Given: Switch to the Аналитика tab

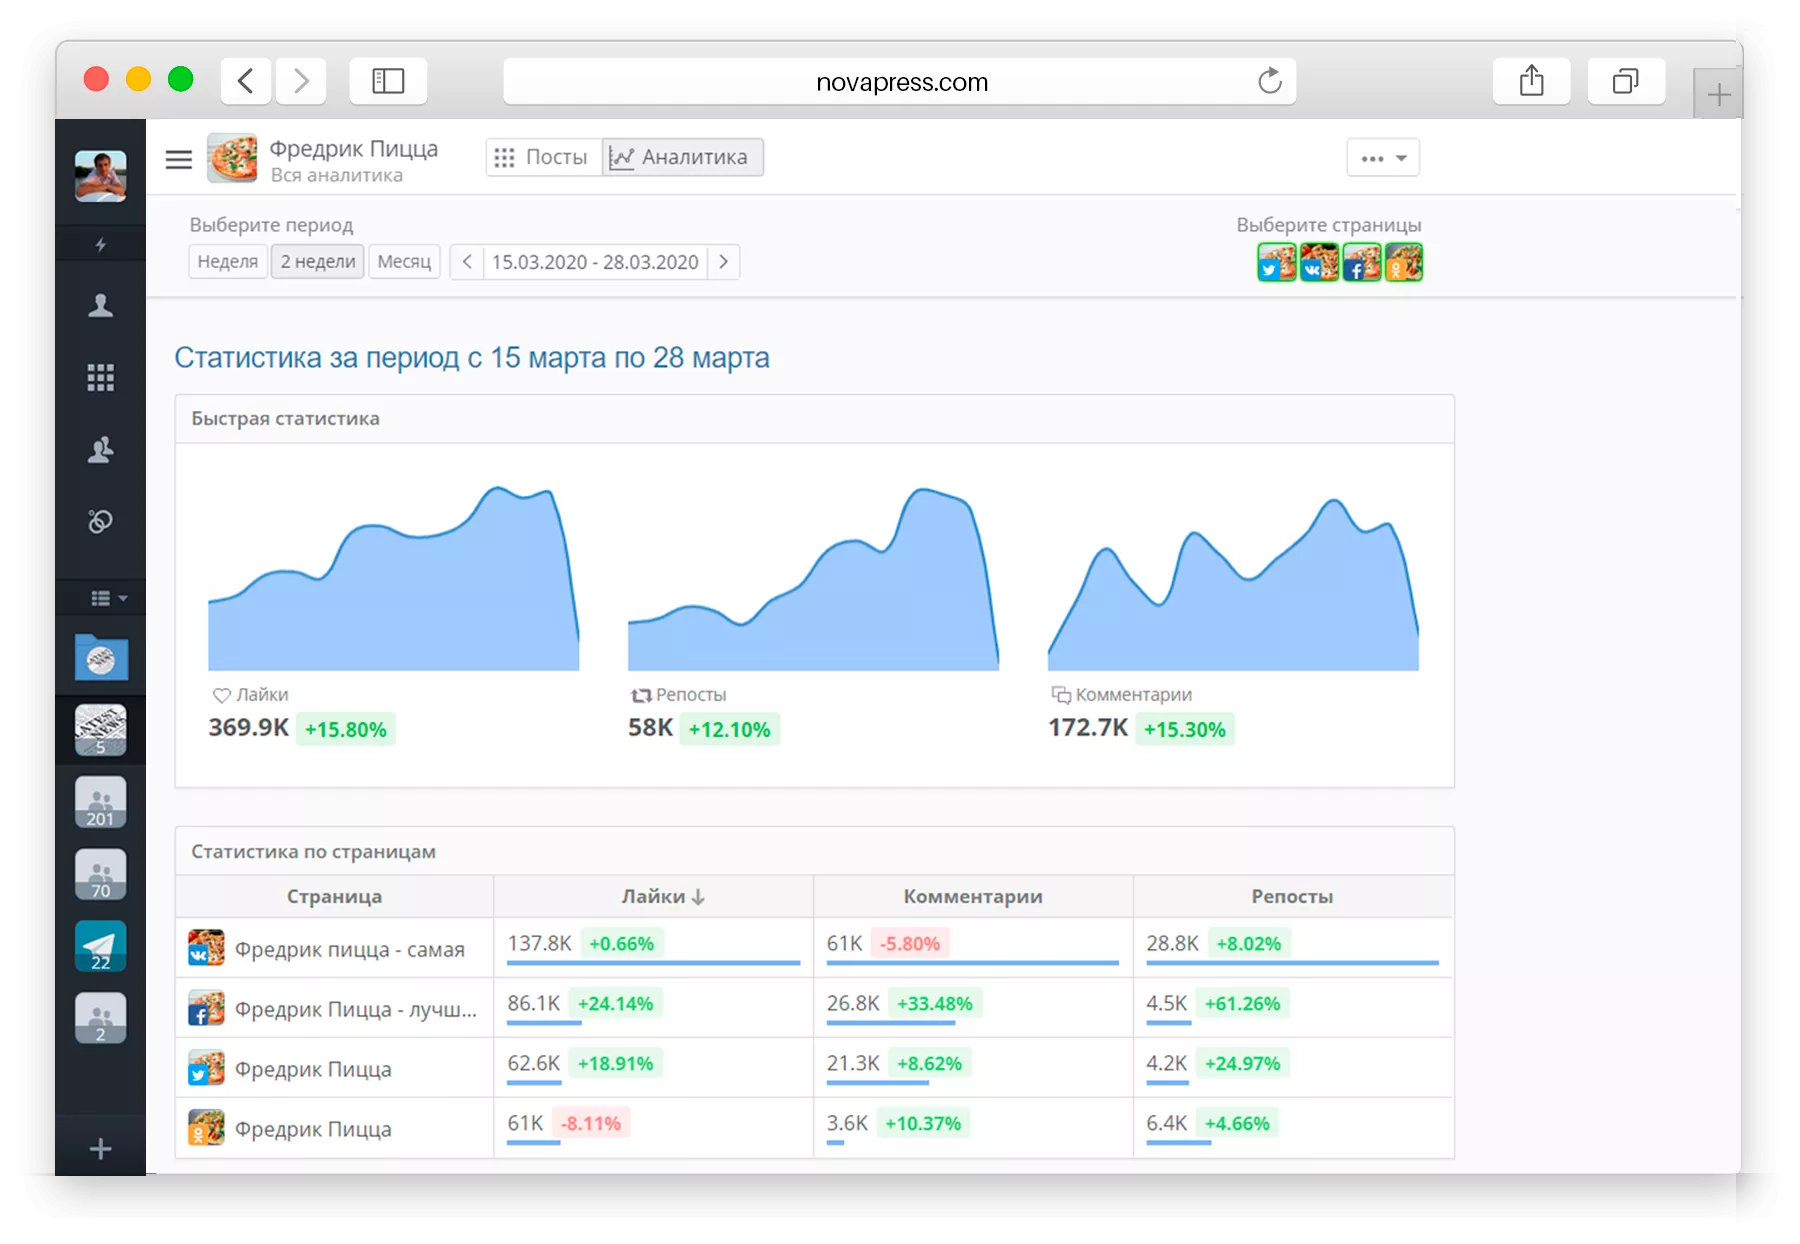Looking at the screenshot, I should point(682,158).
